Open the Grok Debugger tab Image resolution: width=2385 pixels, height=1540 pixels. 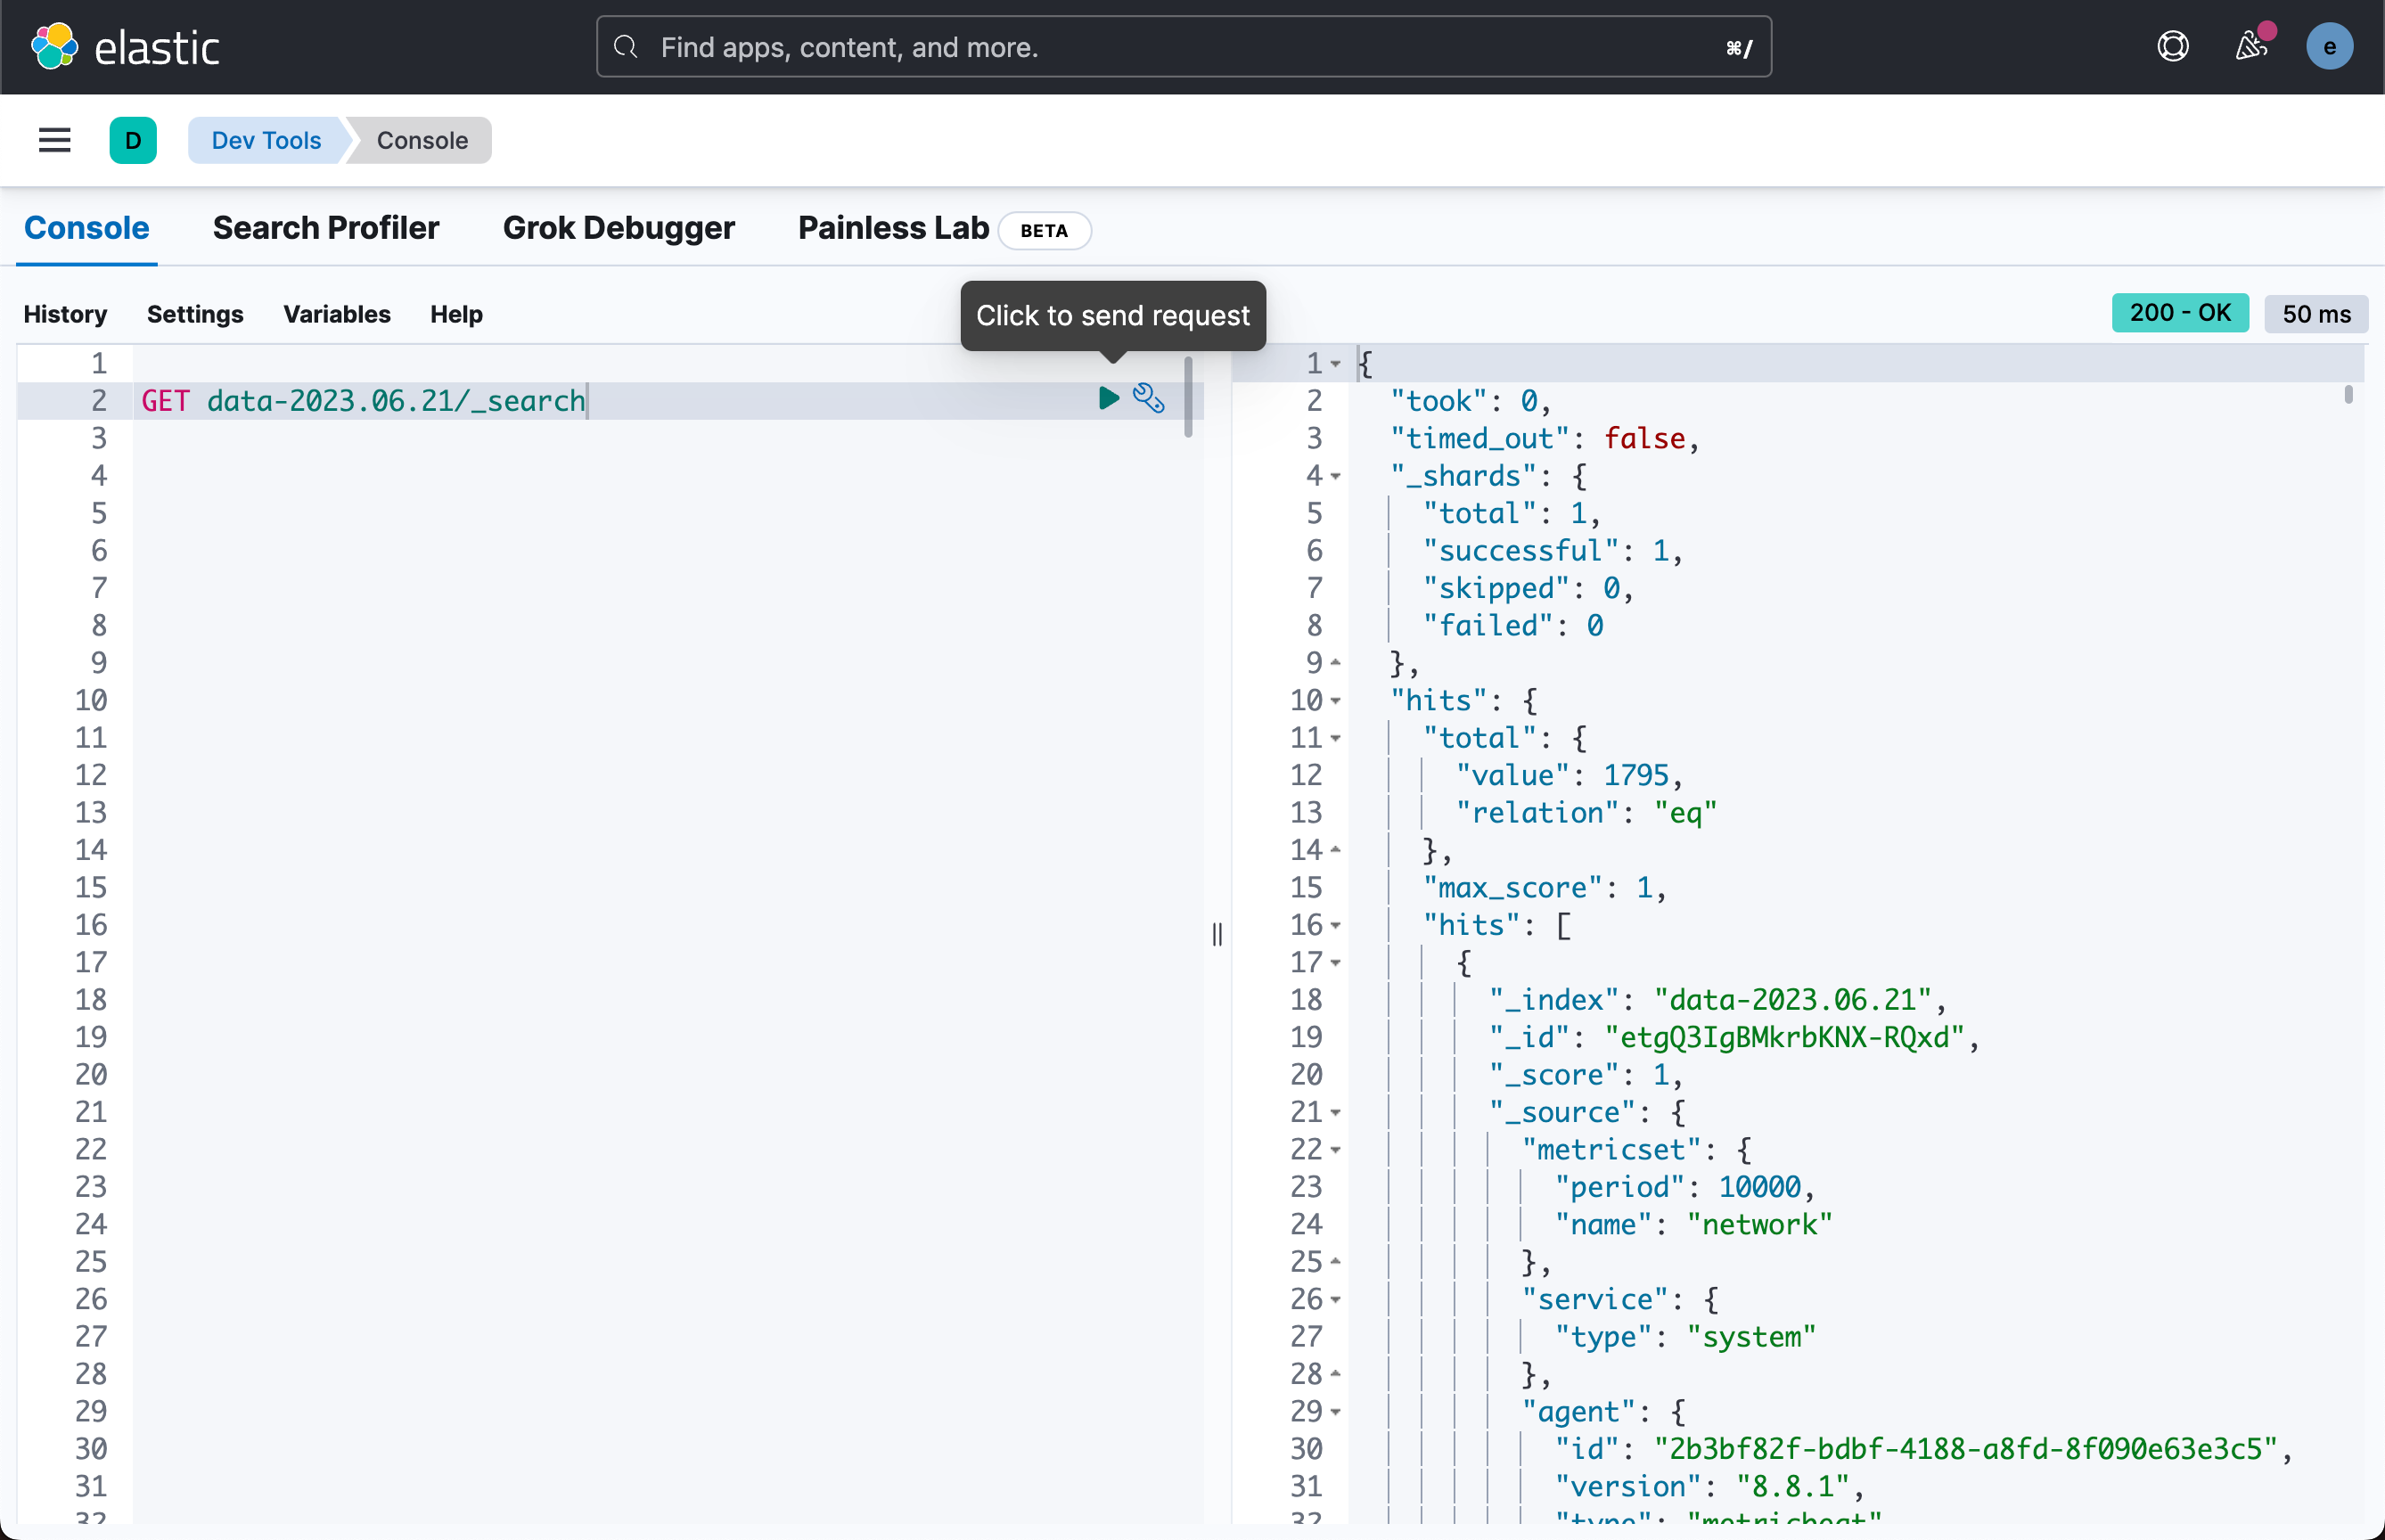click(x=618, y=228)
